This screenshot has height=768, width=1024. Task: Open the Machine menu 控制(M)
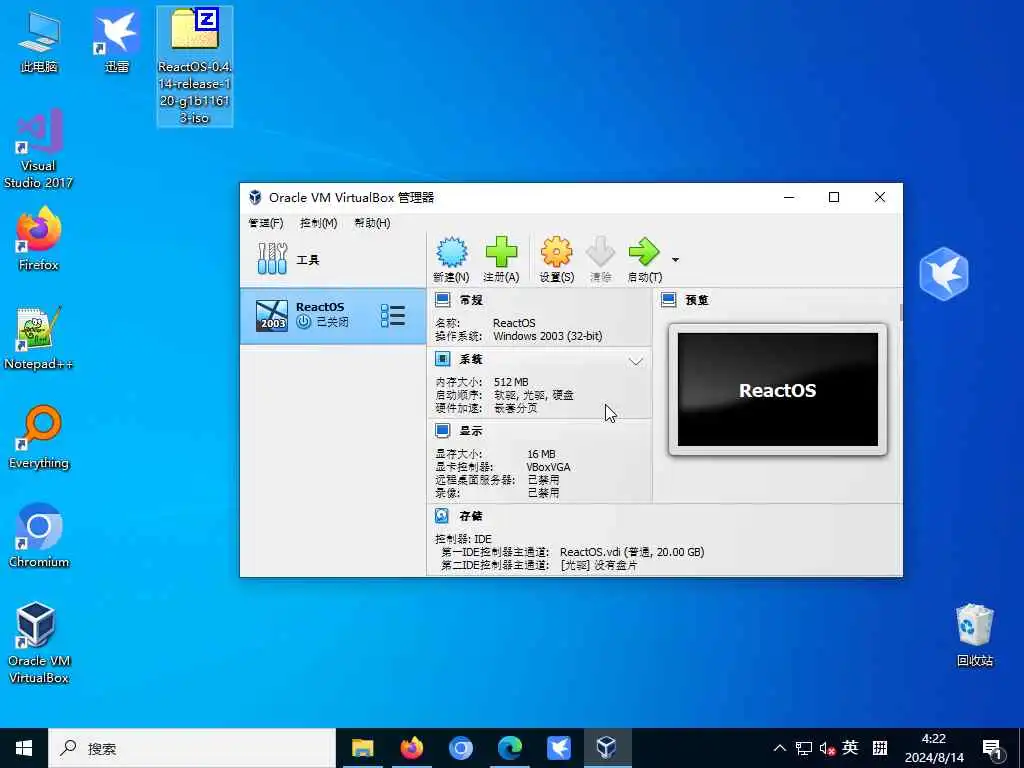[x=318, y=223]
